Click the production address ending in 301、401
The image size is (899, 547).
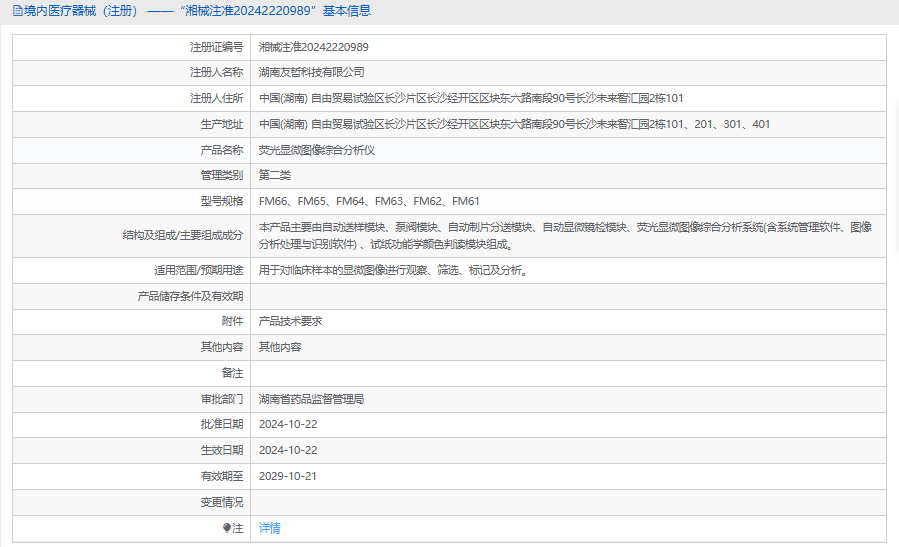click(x=514, y=124)
